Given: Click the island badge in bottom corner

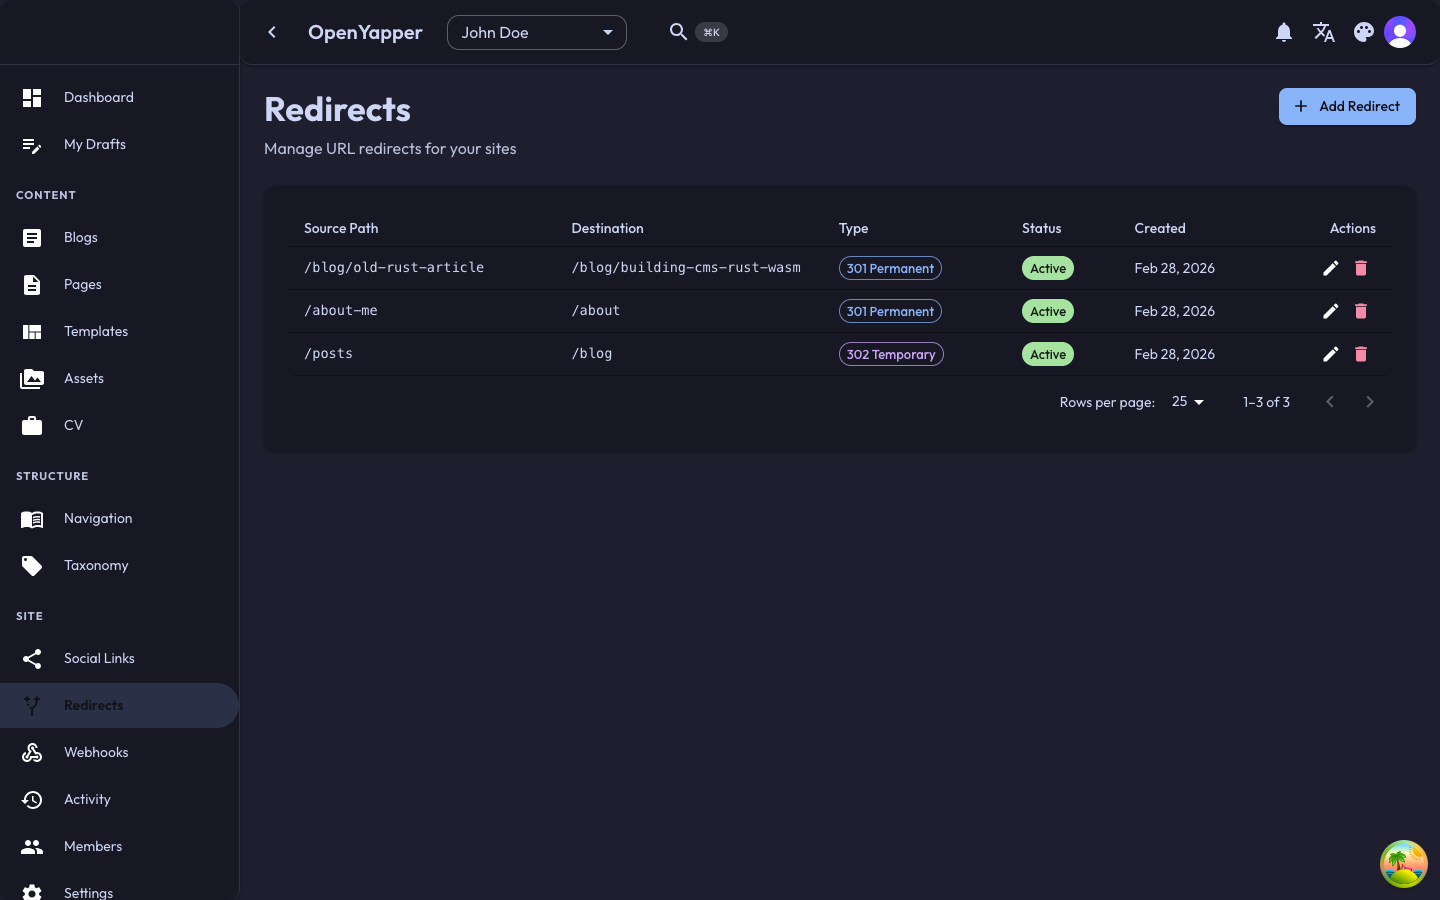Looking at the screenshot, I should pos(1403,864).
